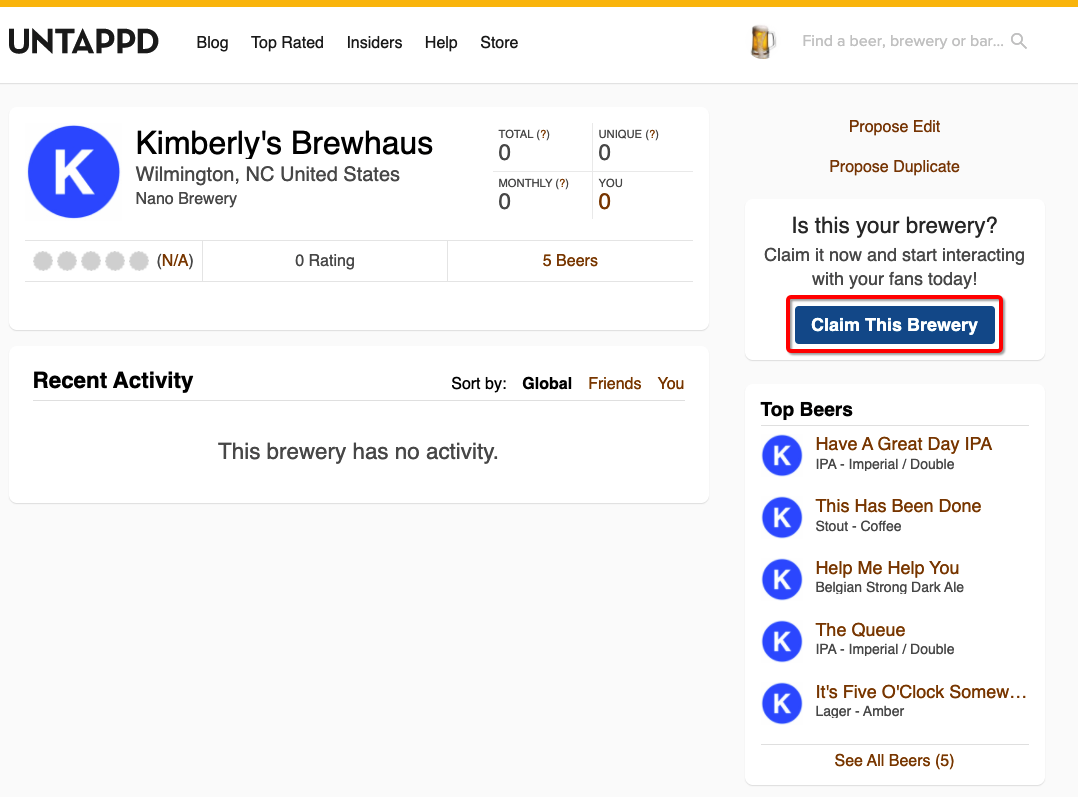Open the Blog from the navigation

tap(212, 42)
